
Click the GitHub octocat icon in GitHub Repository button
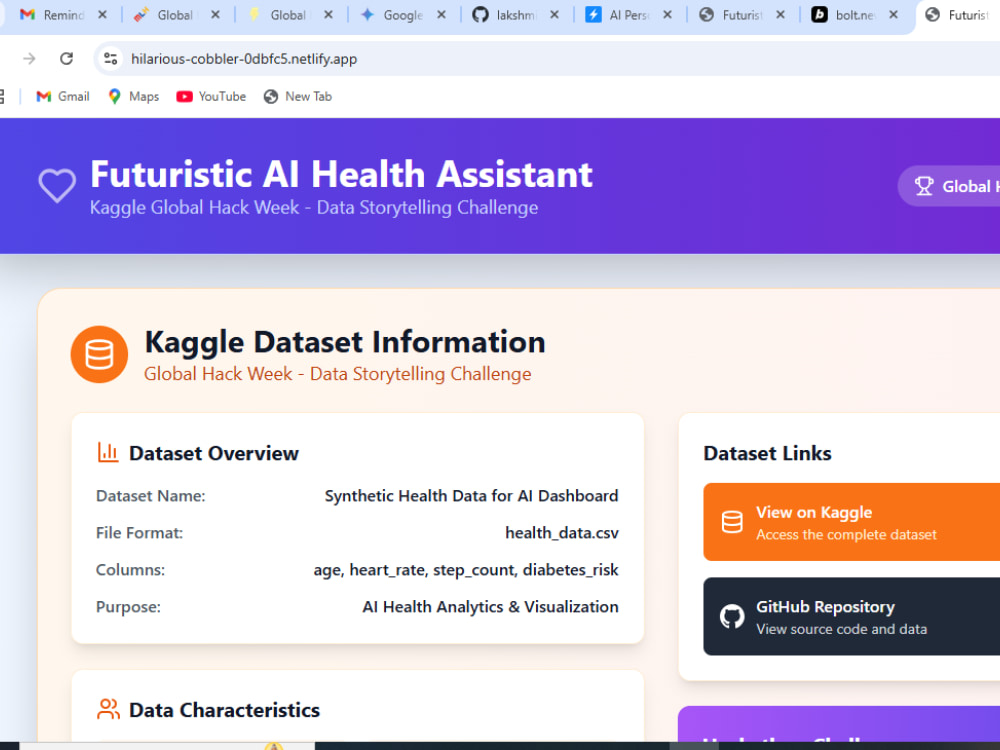[732, 617]
